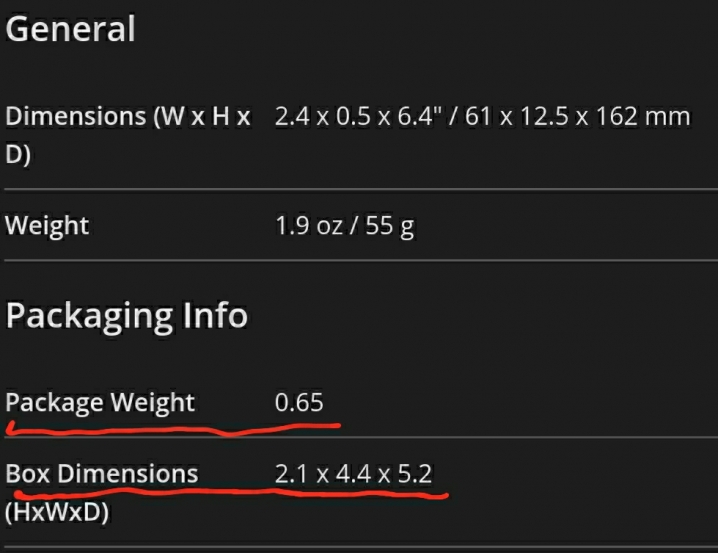Click the (HxWxD) label text
720x553 pixels.
pyautogui.click(x=57, y=512)
